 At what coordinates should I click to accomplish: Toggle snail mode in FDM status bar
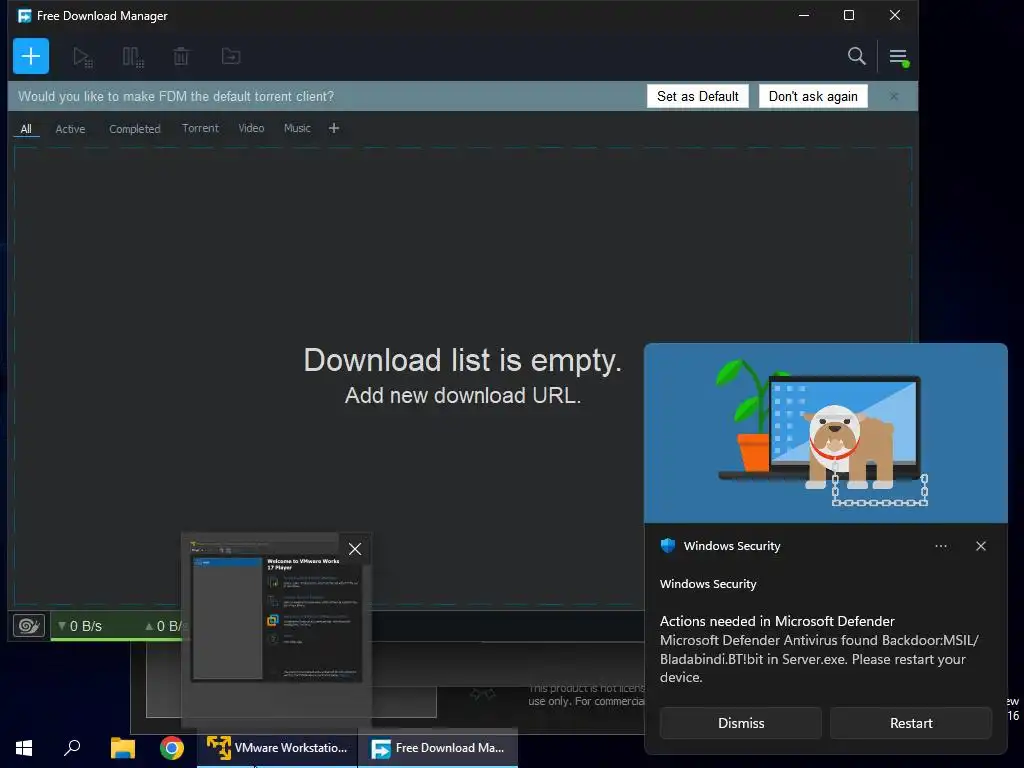[29, 626]
